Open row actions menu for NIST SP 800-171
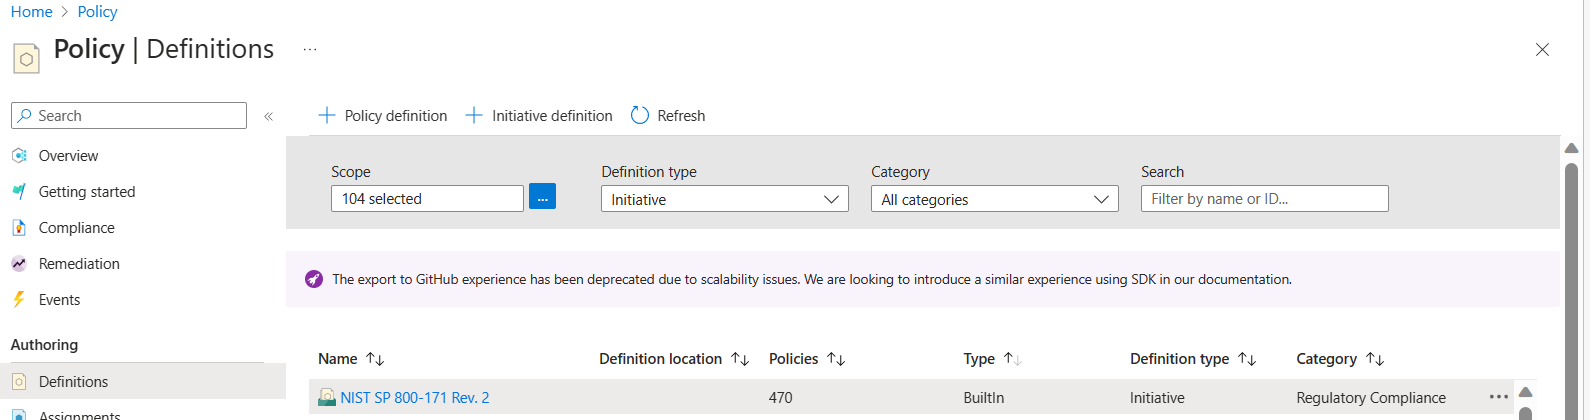Image resolution: width=1590 pixels, height=420 pixels. click(x=1498, y=397)
